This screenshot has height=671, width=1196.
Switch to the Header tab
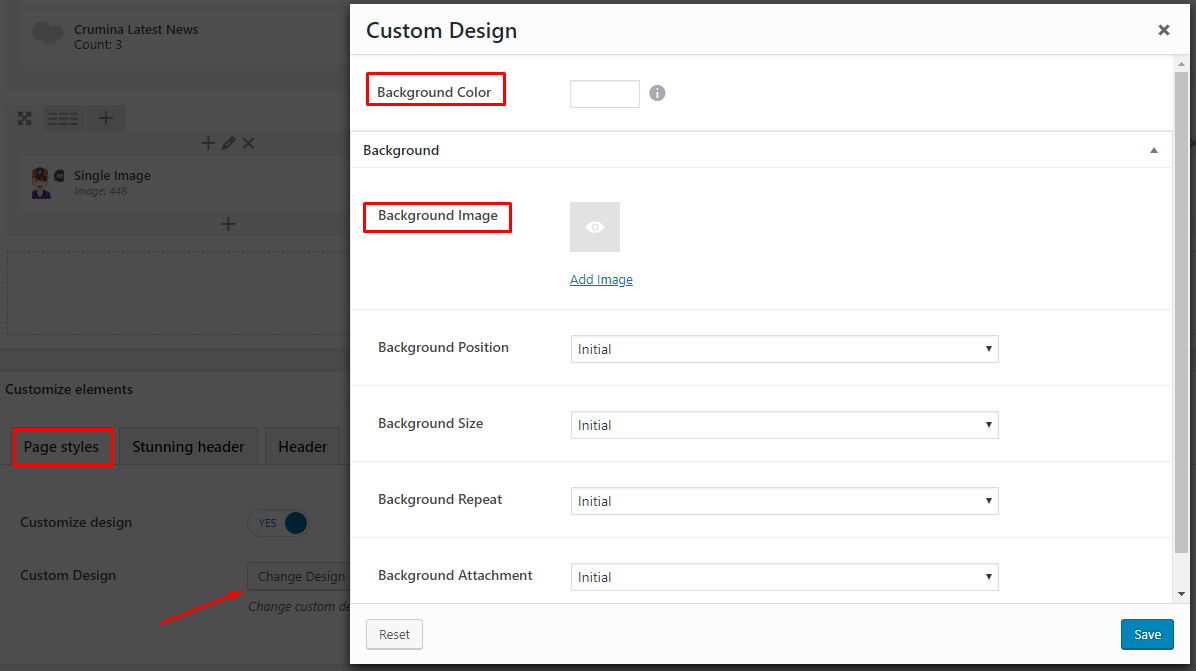click(x=303, y=447)
